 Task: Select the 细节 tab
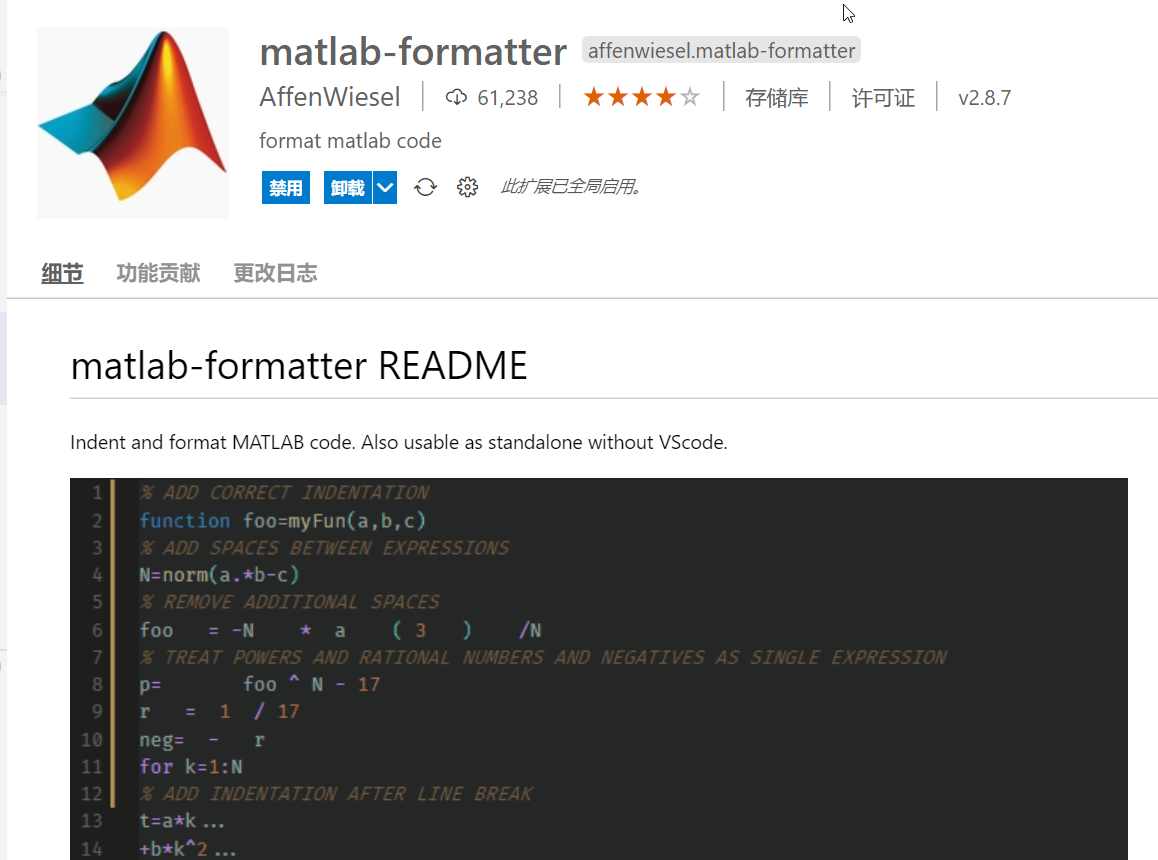point(62,272)
